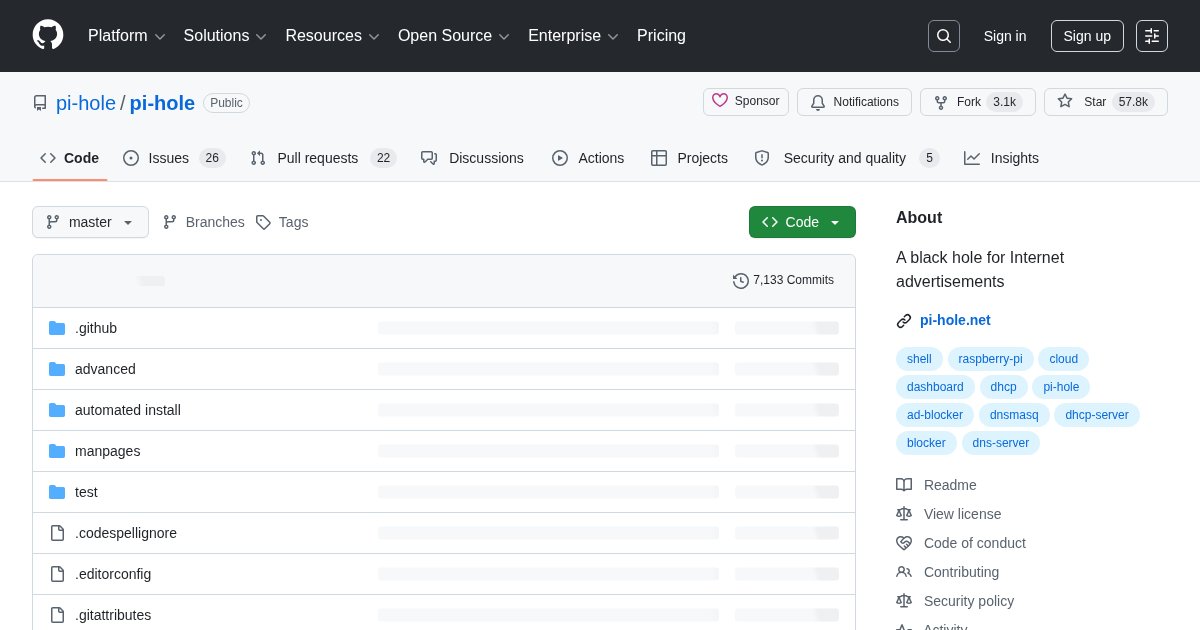Click the scale icon beside View license

(x=904, y=514)
